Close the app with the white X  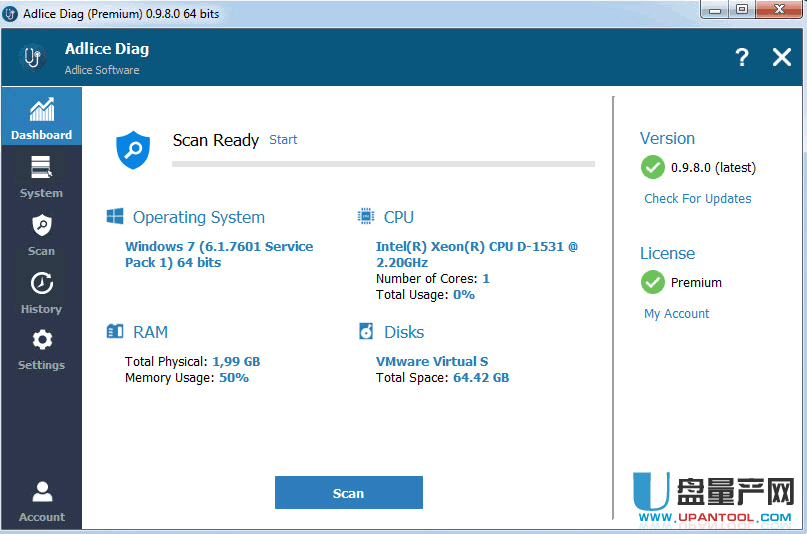point(782,58)
